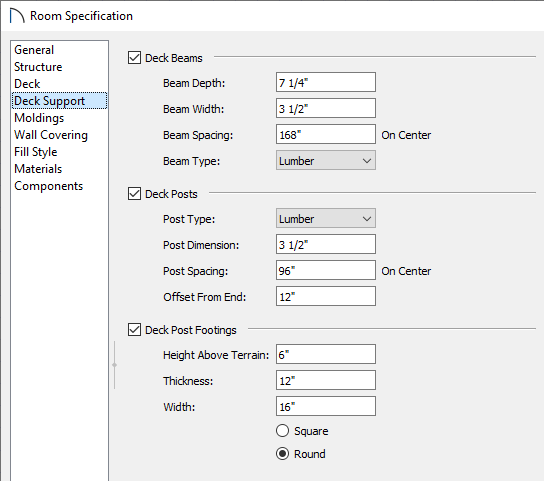Go to the Deck panel
Screen dimensions: 544x481
[x=27, y=84]
